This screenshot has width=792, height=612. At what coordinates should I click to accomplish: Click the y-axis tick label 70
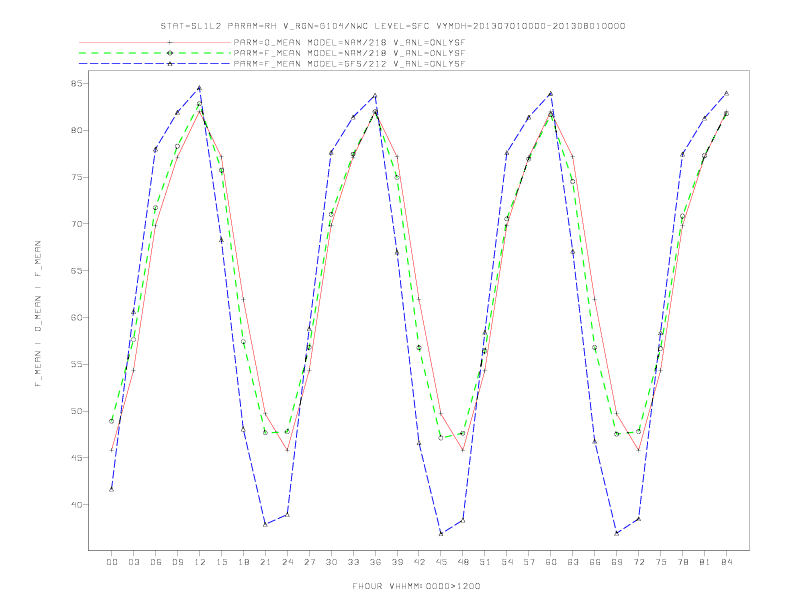coord(77,224)
